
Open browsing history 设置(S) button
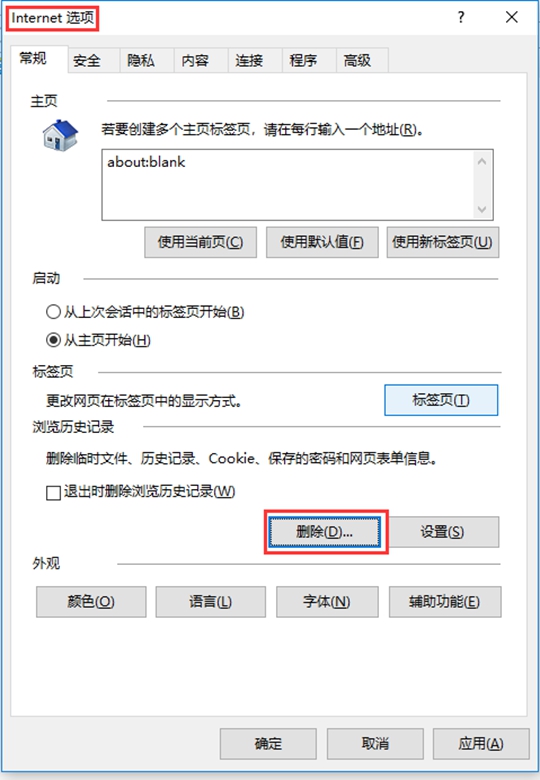tap(443, 532)
